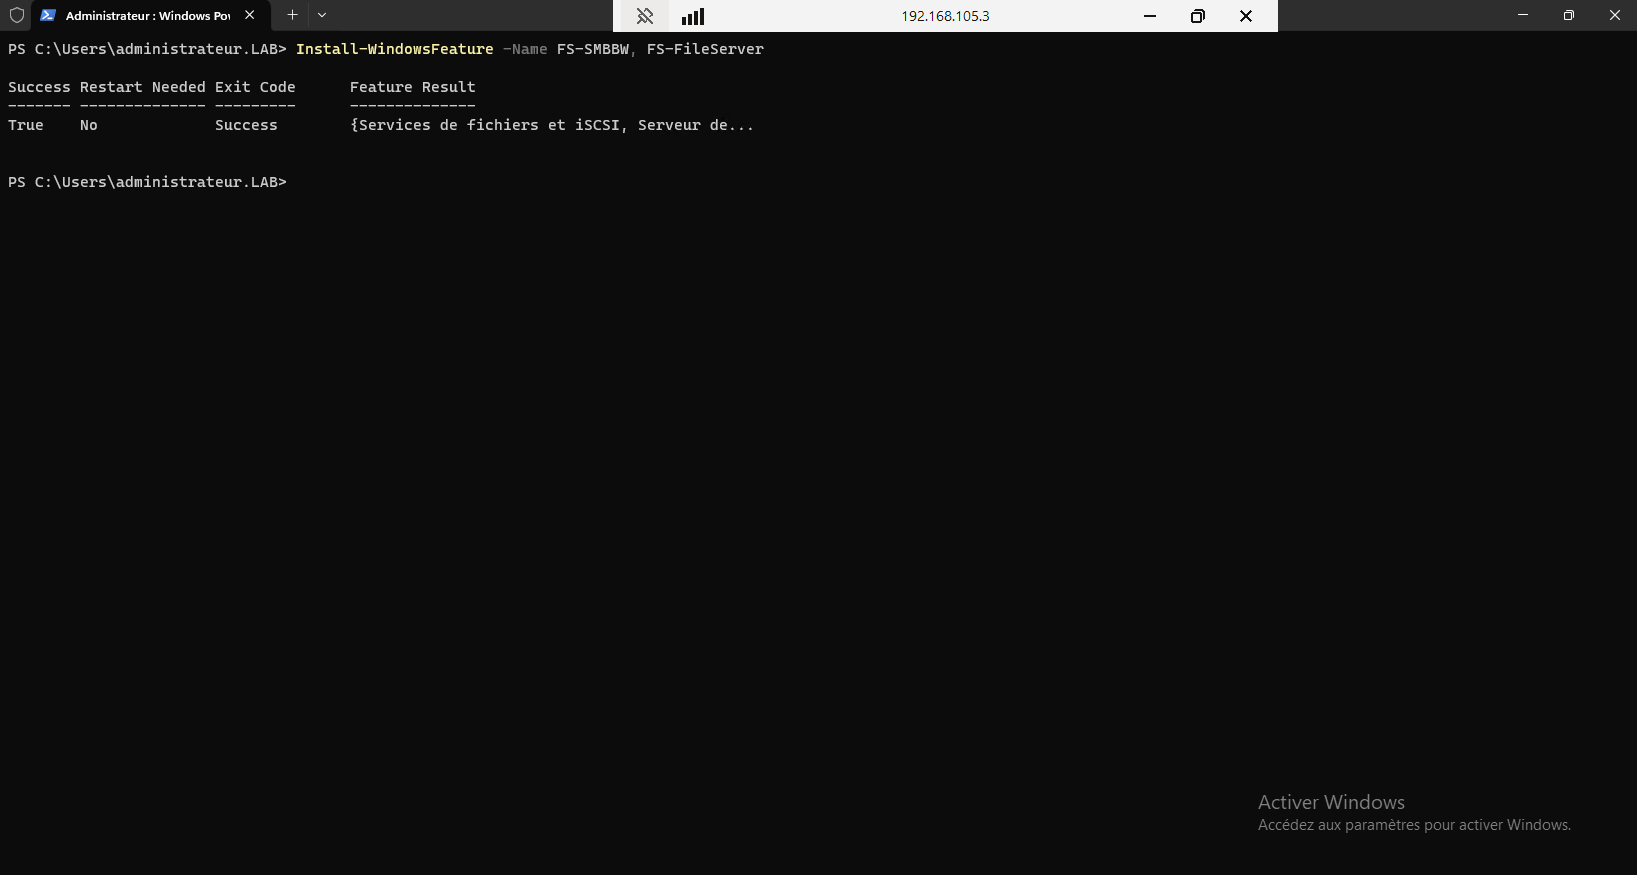Click the 192.168.105.3 connection bar title
1637x875 pixels.
coord(945,16)
